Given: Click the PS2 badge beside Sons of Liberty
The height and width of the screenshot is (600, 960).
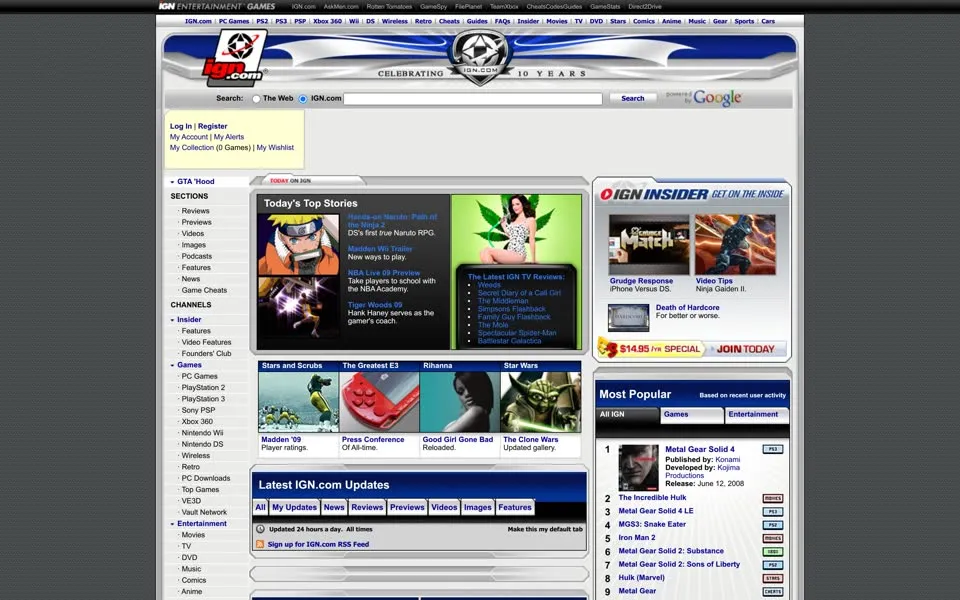Looking at the screenshot, I should click(x=773, y=565).
